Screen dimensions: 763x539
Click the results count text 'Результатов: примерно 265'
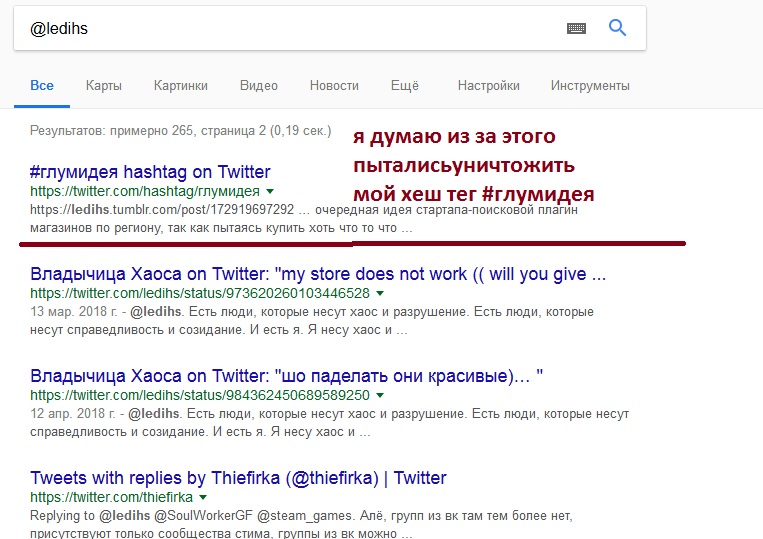pyautogui.click(x=111, y=131)
